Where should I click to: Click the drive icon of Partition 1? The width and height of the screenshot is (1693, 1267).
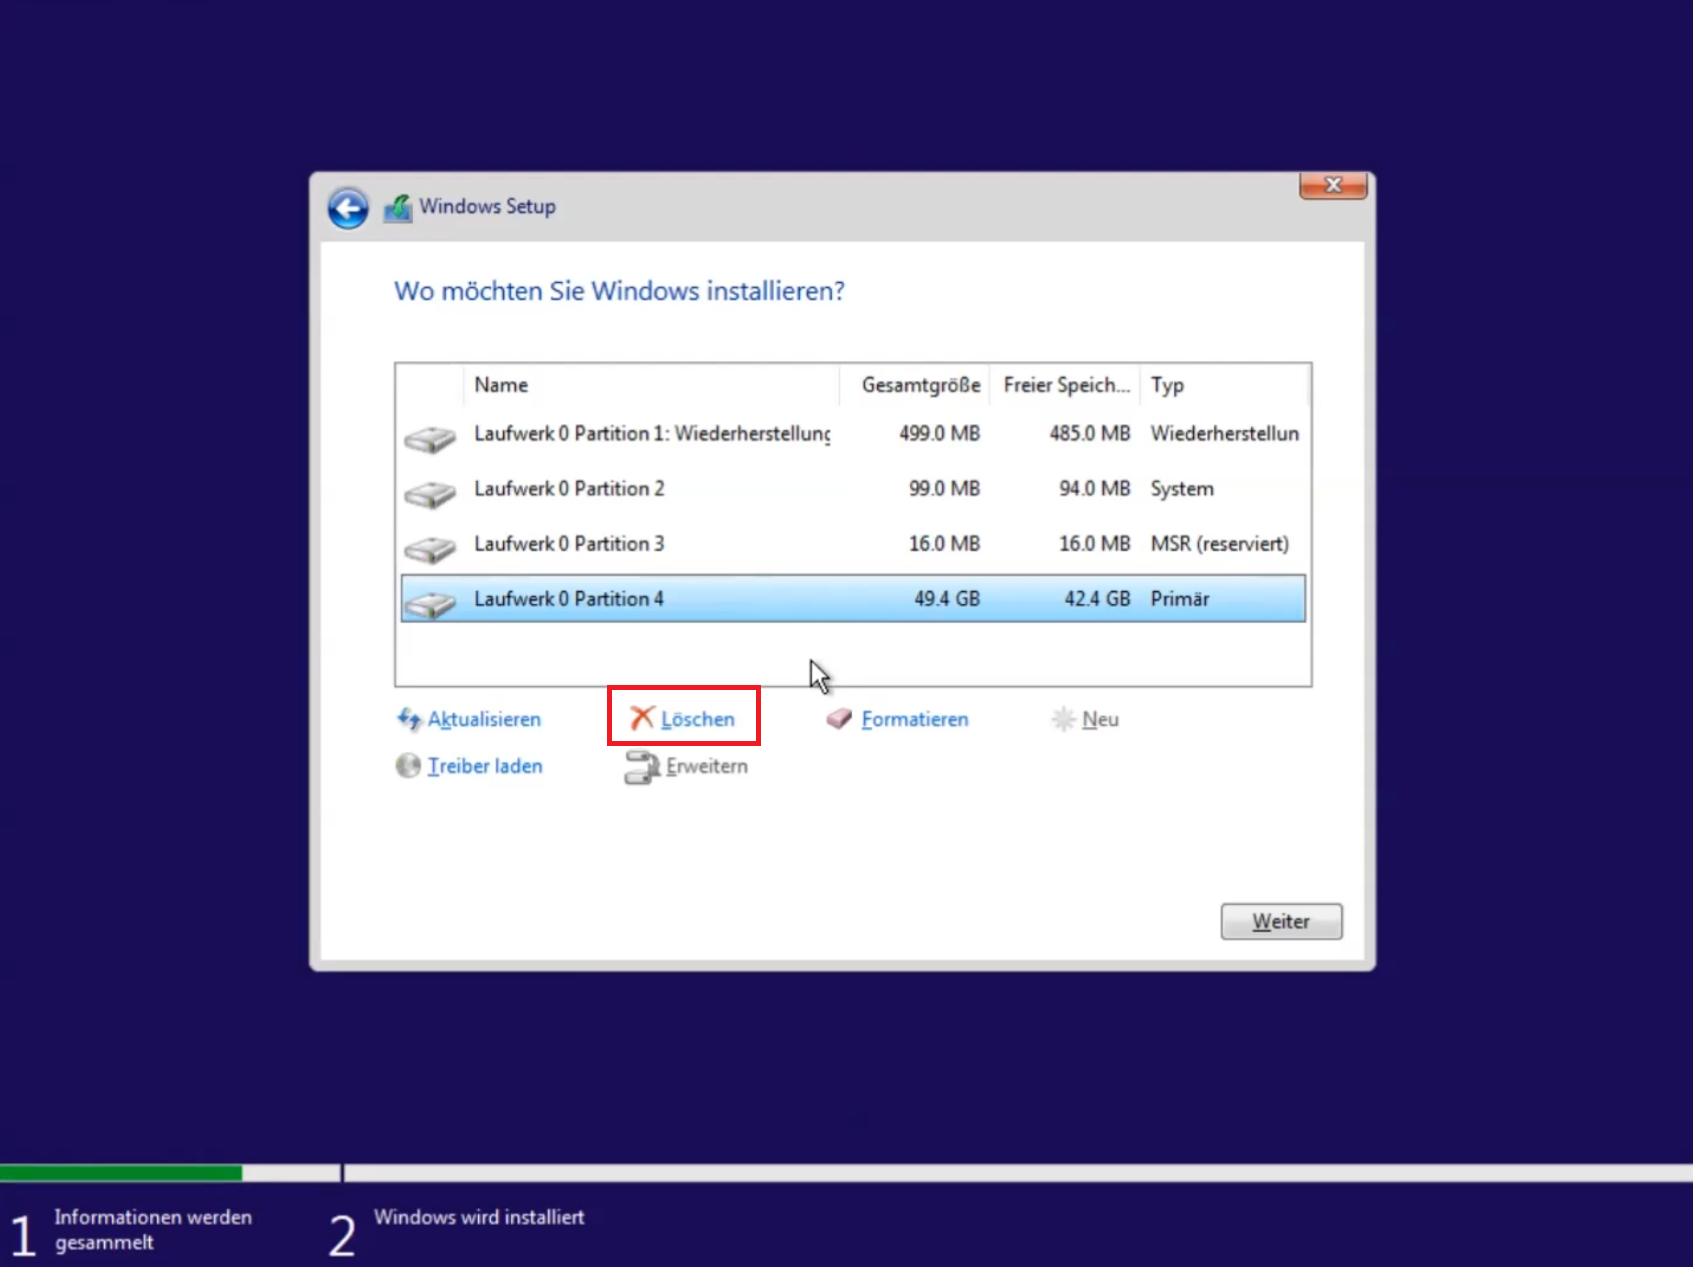(x=430, y=438)
